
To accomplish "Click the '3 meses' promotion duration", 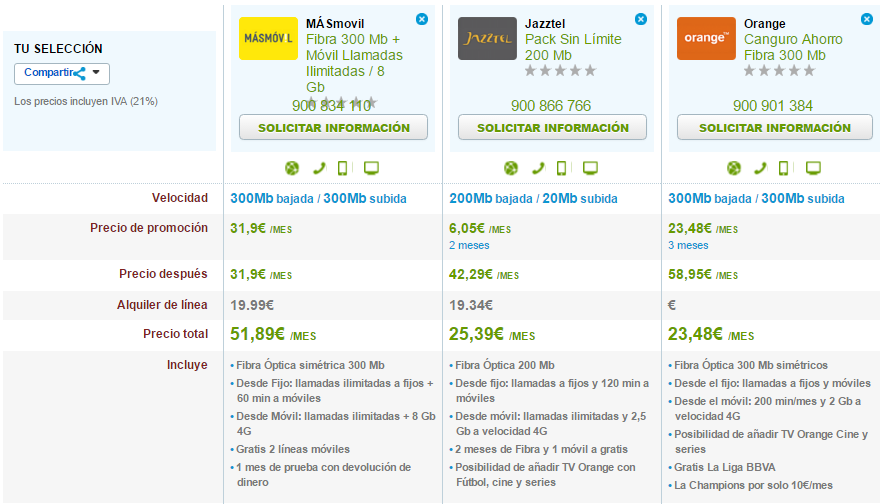I will (x=688, y=245).
